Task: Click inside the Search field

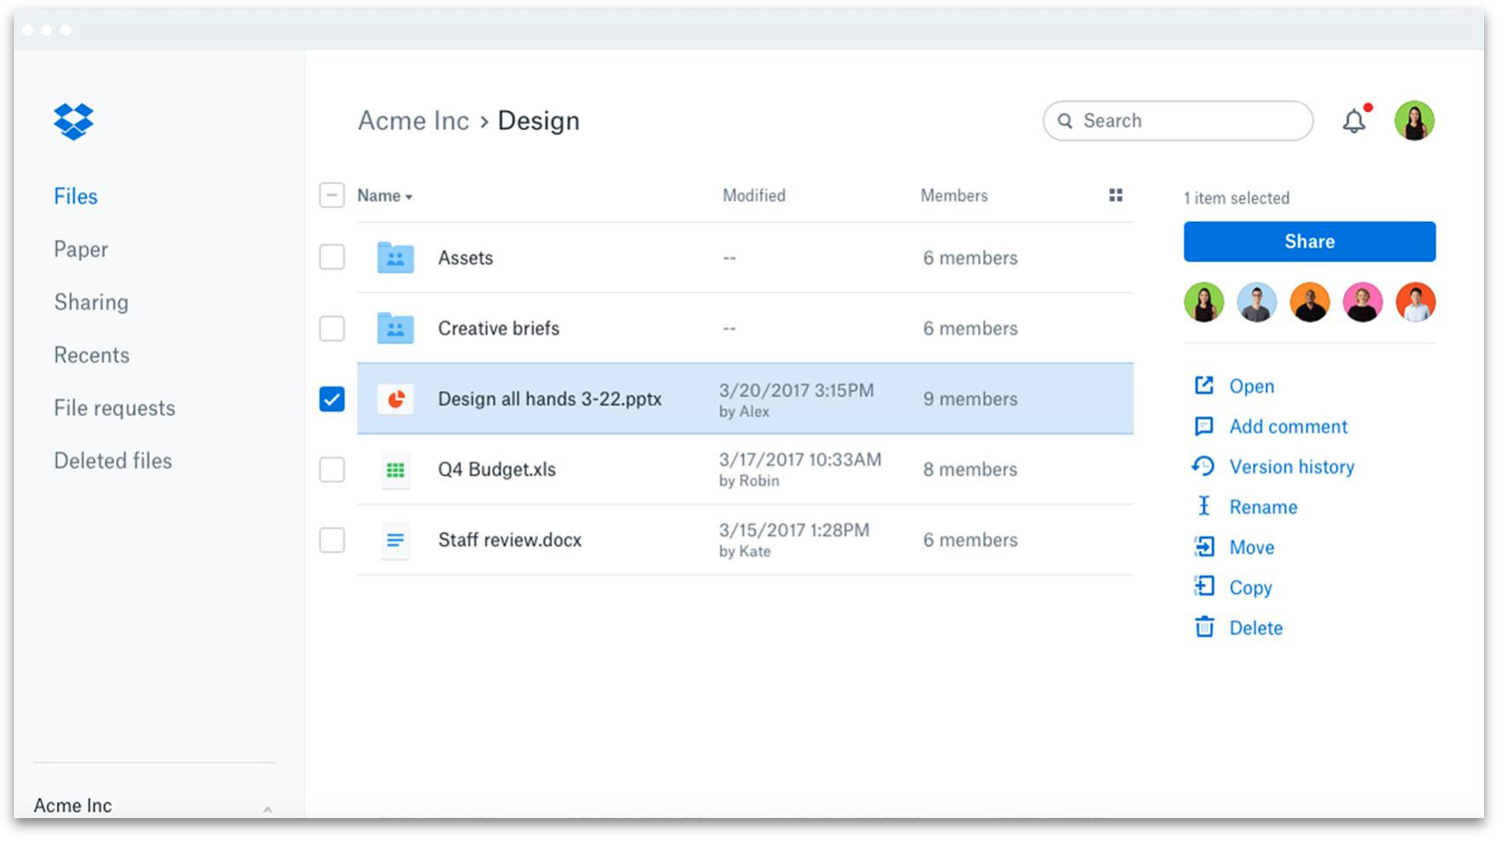Action: 1176,120
